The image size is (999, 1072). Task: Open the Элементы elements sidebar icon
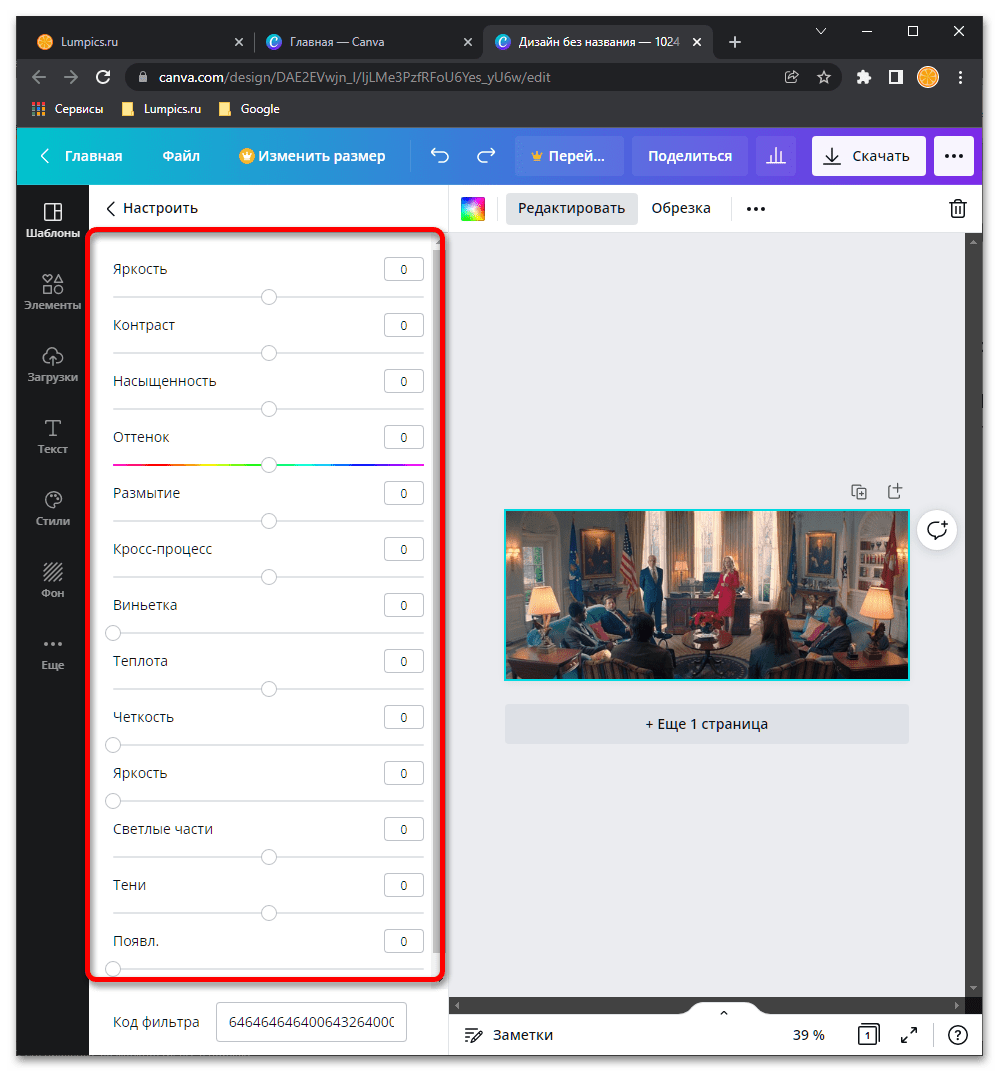point(53,292)
